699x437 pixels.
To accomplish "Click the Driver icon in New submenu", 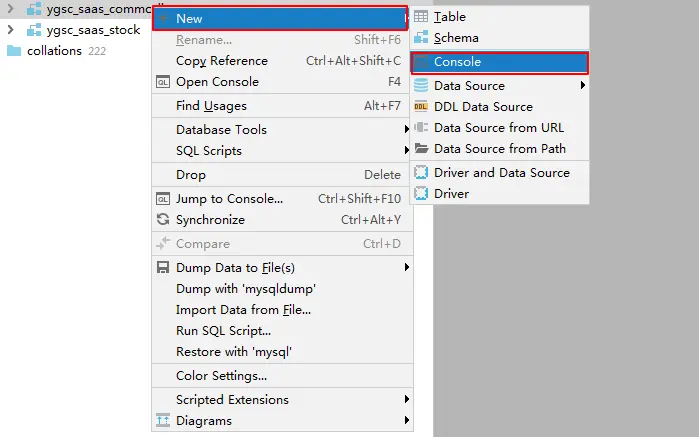I will [421, 194].
